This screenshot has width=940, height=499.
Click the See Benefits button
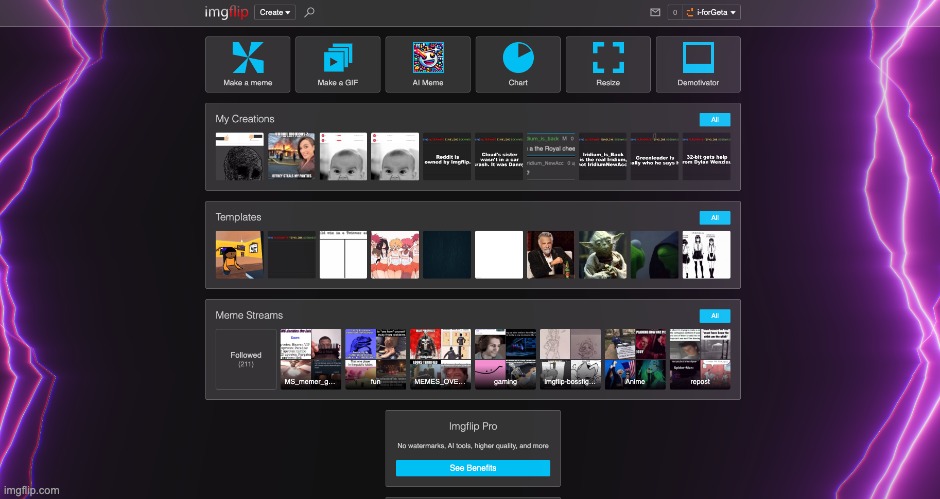pyautogui.click(x=473, y=468)
